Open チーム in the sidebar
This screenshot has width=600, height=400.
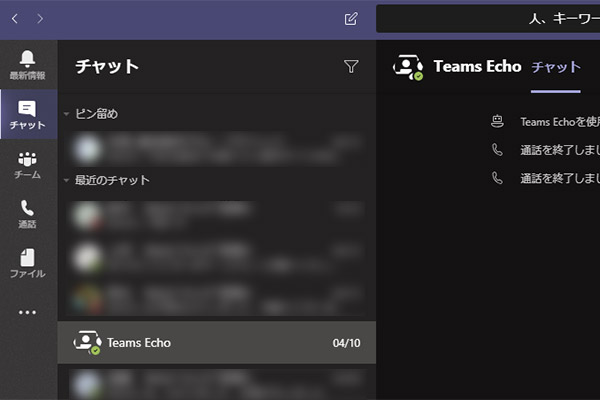(x=28, y=165)
